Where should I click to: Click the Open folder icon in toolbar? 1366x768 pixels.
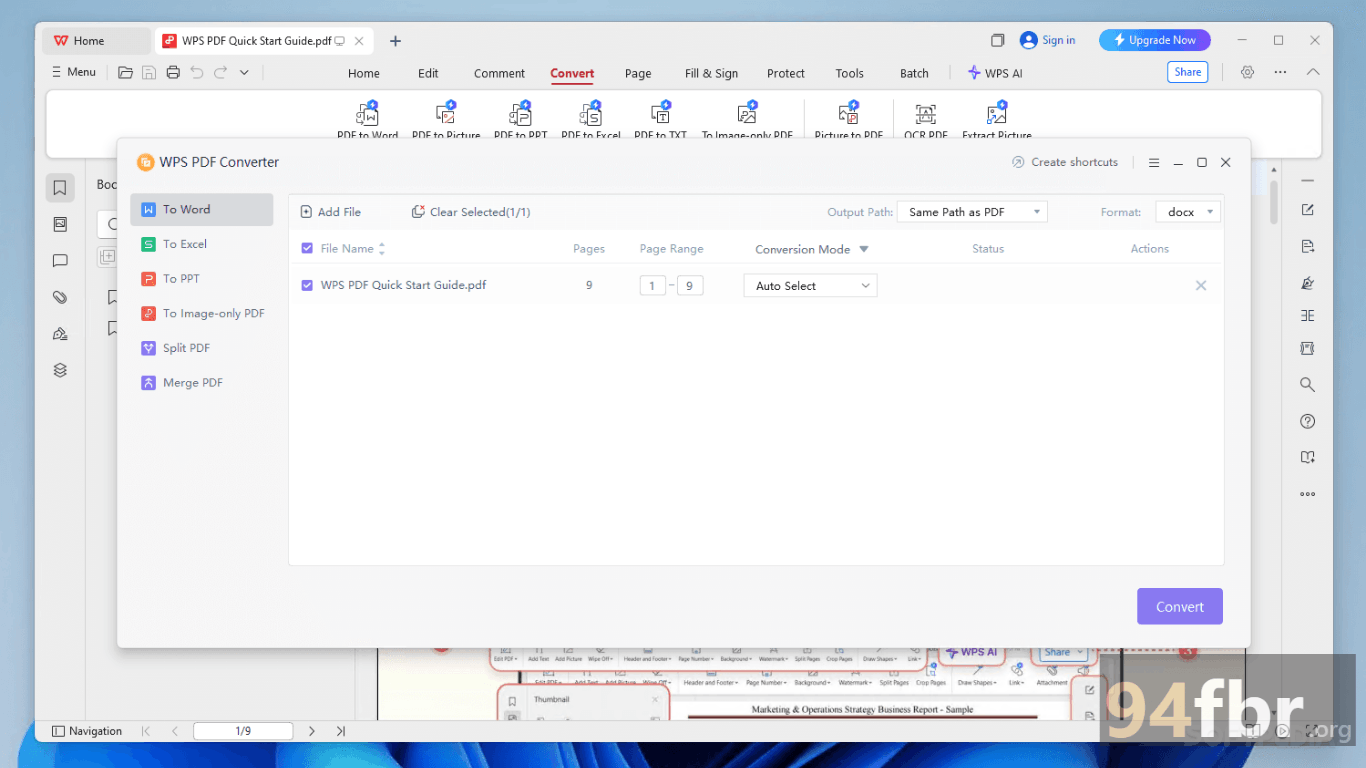[125, 72]
